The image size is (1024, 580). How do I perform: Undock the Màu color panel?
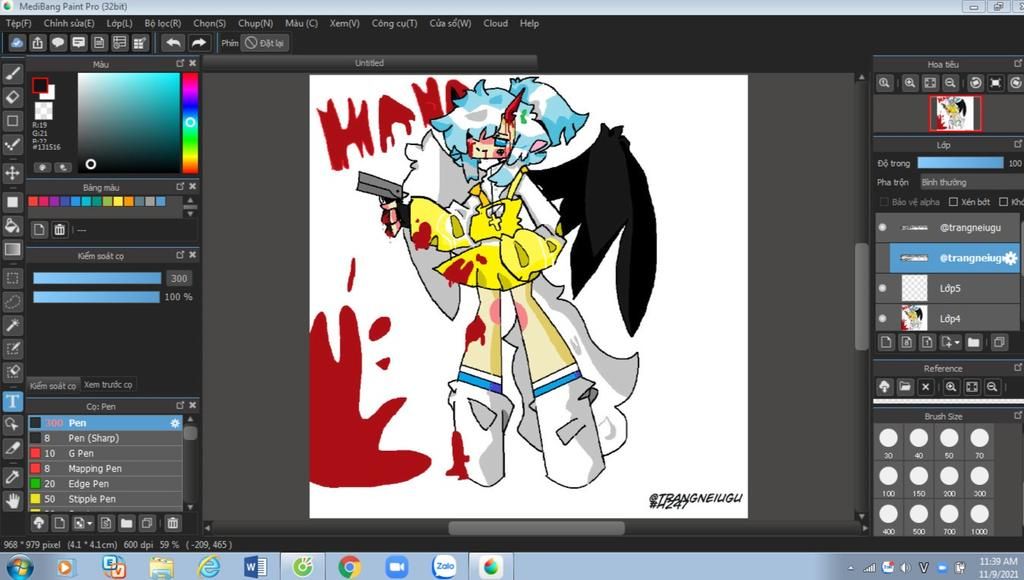click(180, 63)
